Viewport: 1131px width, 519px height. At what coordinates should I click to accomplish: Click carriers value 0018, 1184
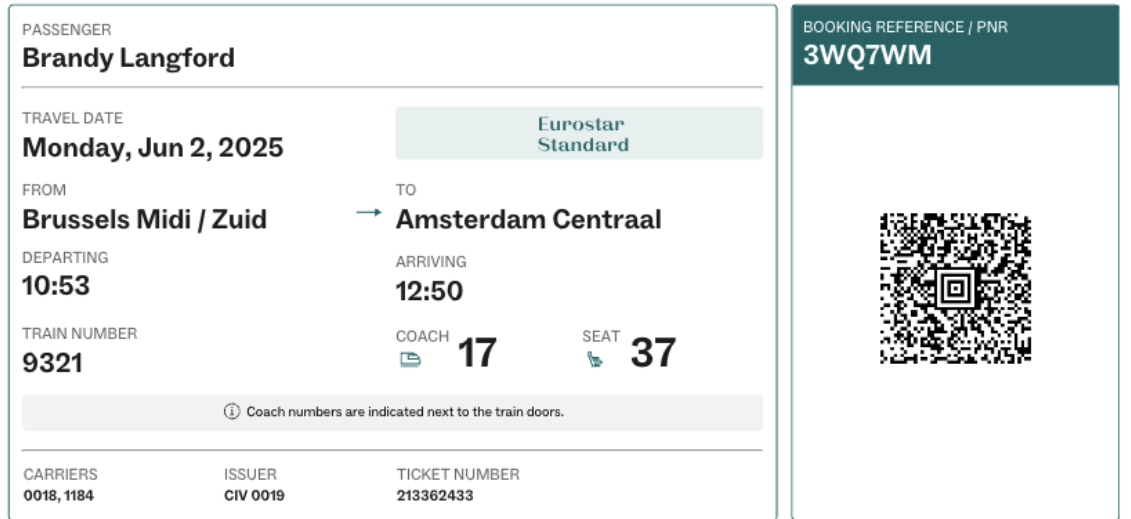pos(58,496)
